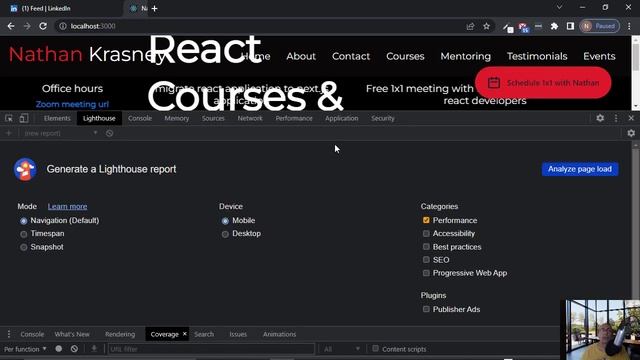Image resolution: width=640 pixels, height=360 pixels.
Task: Enable Progressive Web App category
Action: 426,273
